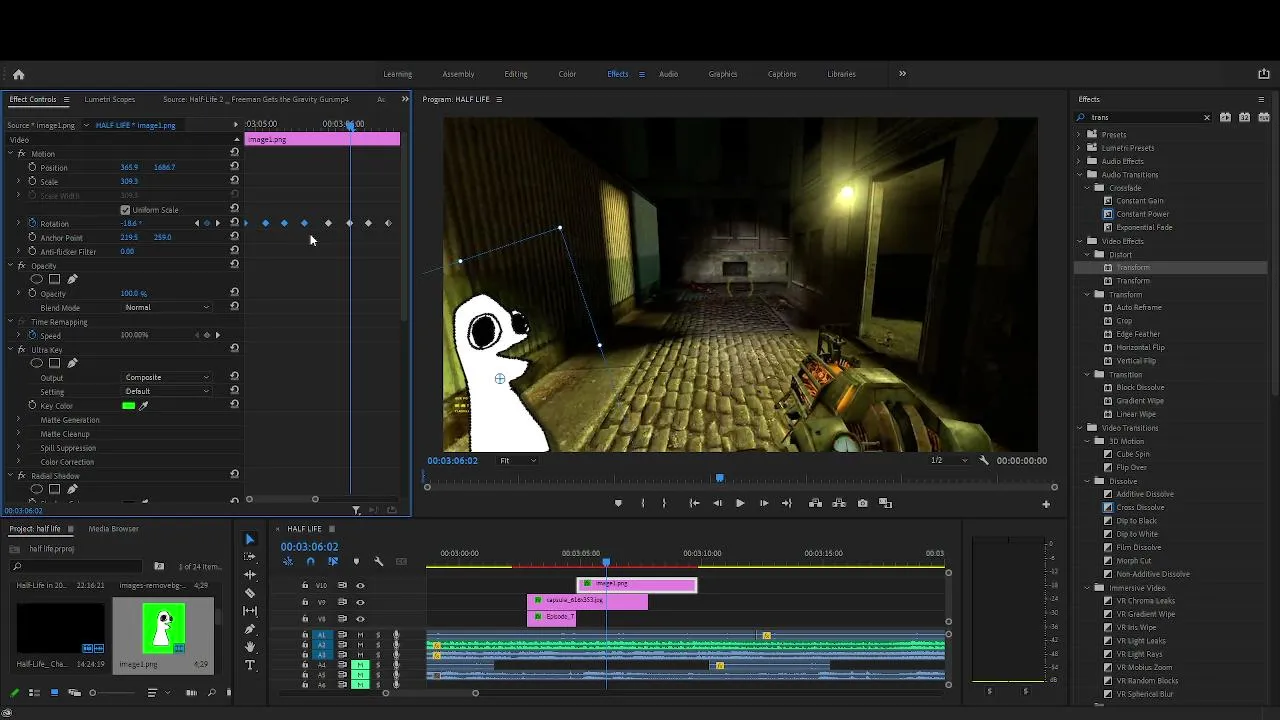Toggle the Motion fx effect on or off
Image resolution: width=1280 pixels, height=720 pixels.
pyautogui.click(x=22, y=154)
